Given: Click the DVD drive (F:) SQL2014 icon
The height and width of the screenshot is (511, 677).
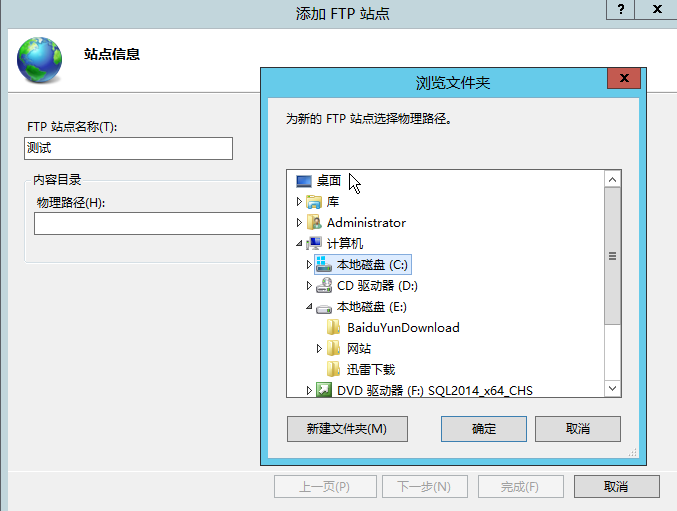Looking at the screenshot, I should coord(324,390).
